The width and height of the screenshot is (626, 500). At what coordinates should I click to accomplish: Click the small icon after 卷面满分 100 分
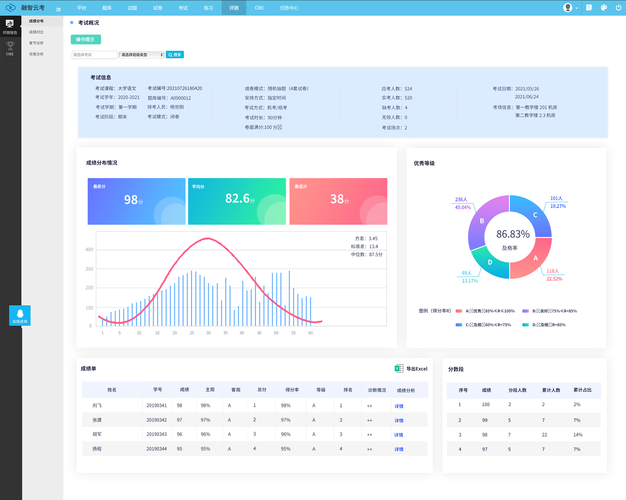coord(279,126)
